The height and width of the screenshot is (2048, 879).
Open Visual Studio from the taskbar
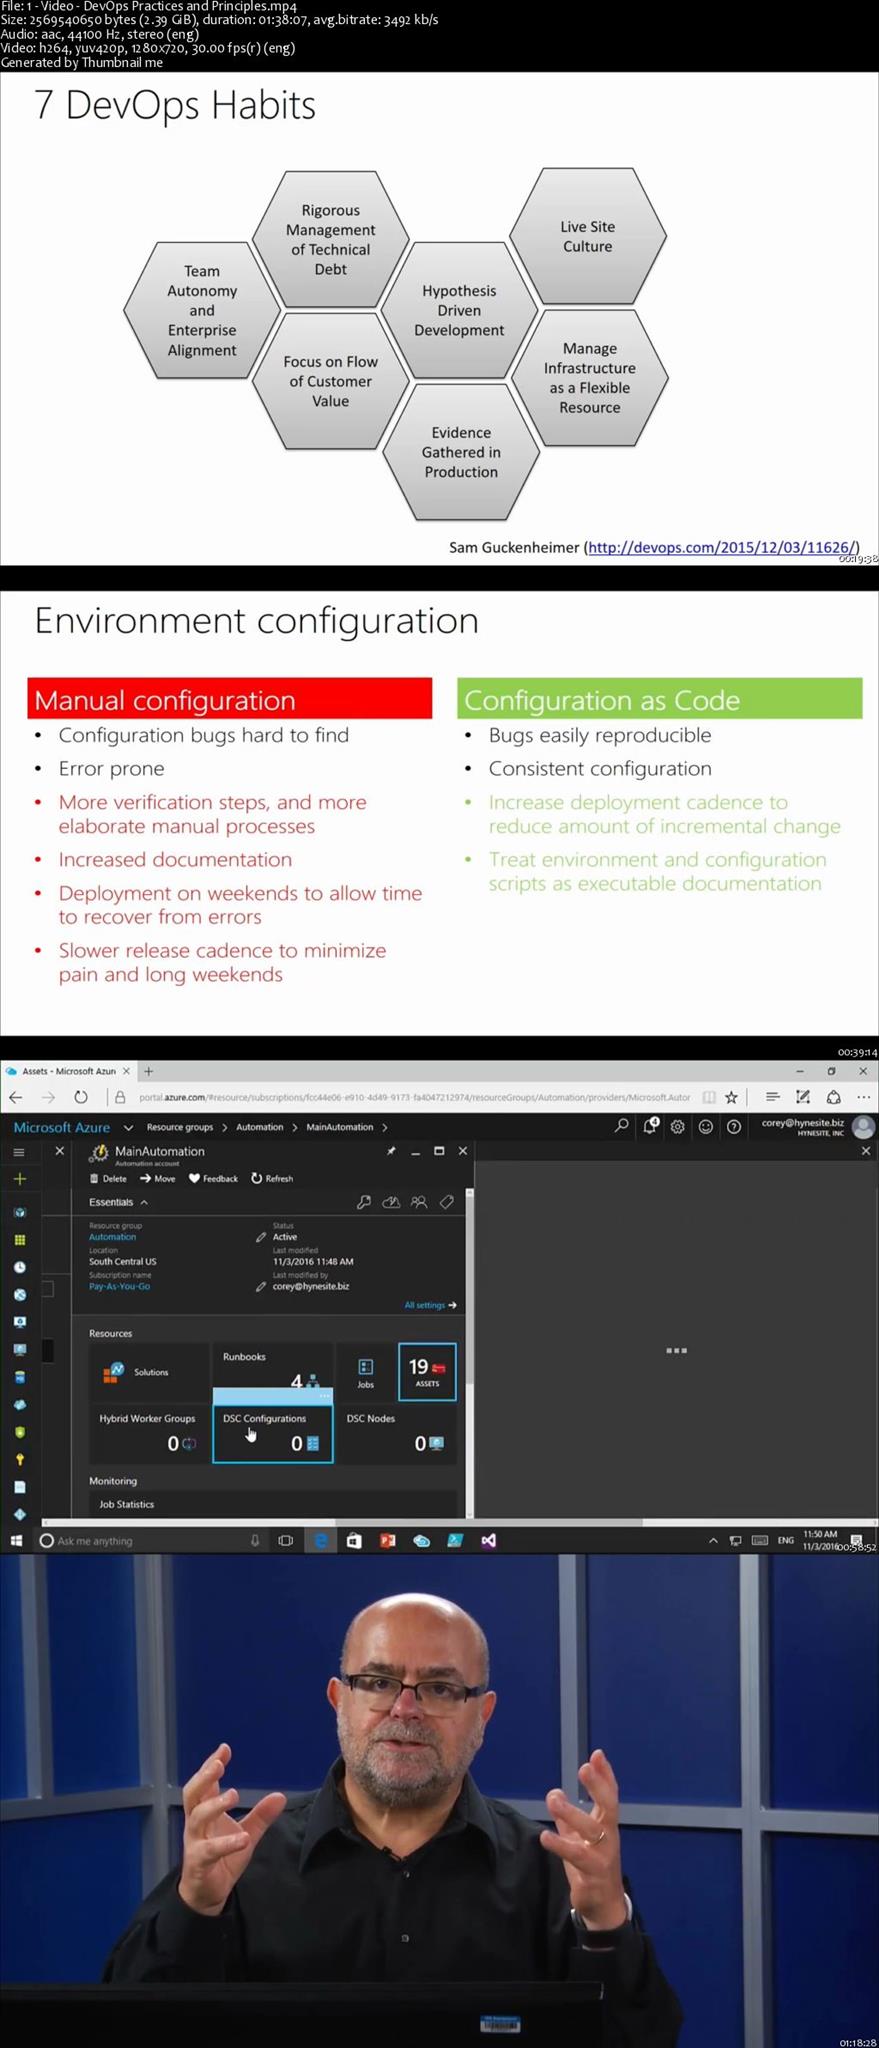click(488, 1540)
